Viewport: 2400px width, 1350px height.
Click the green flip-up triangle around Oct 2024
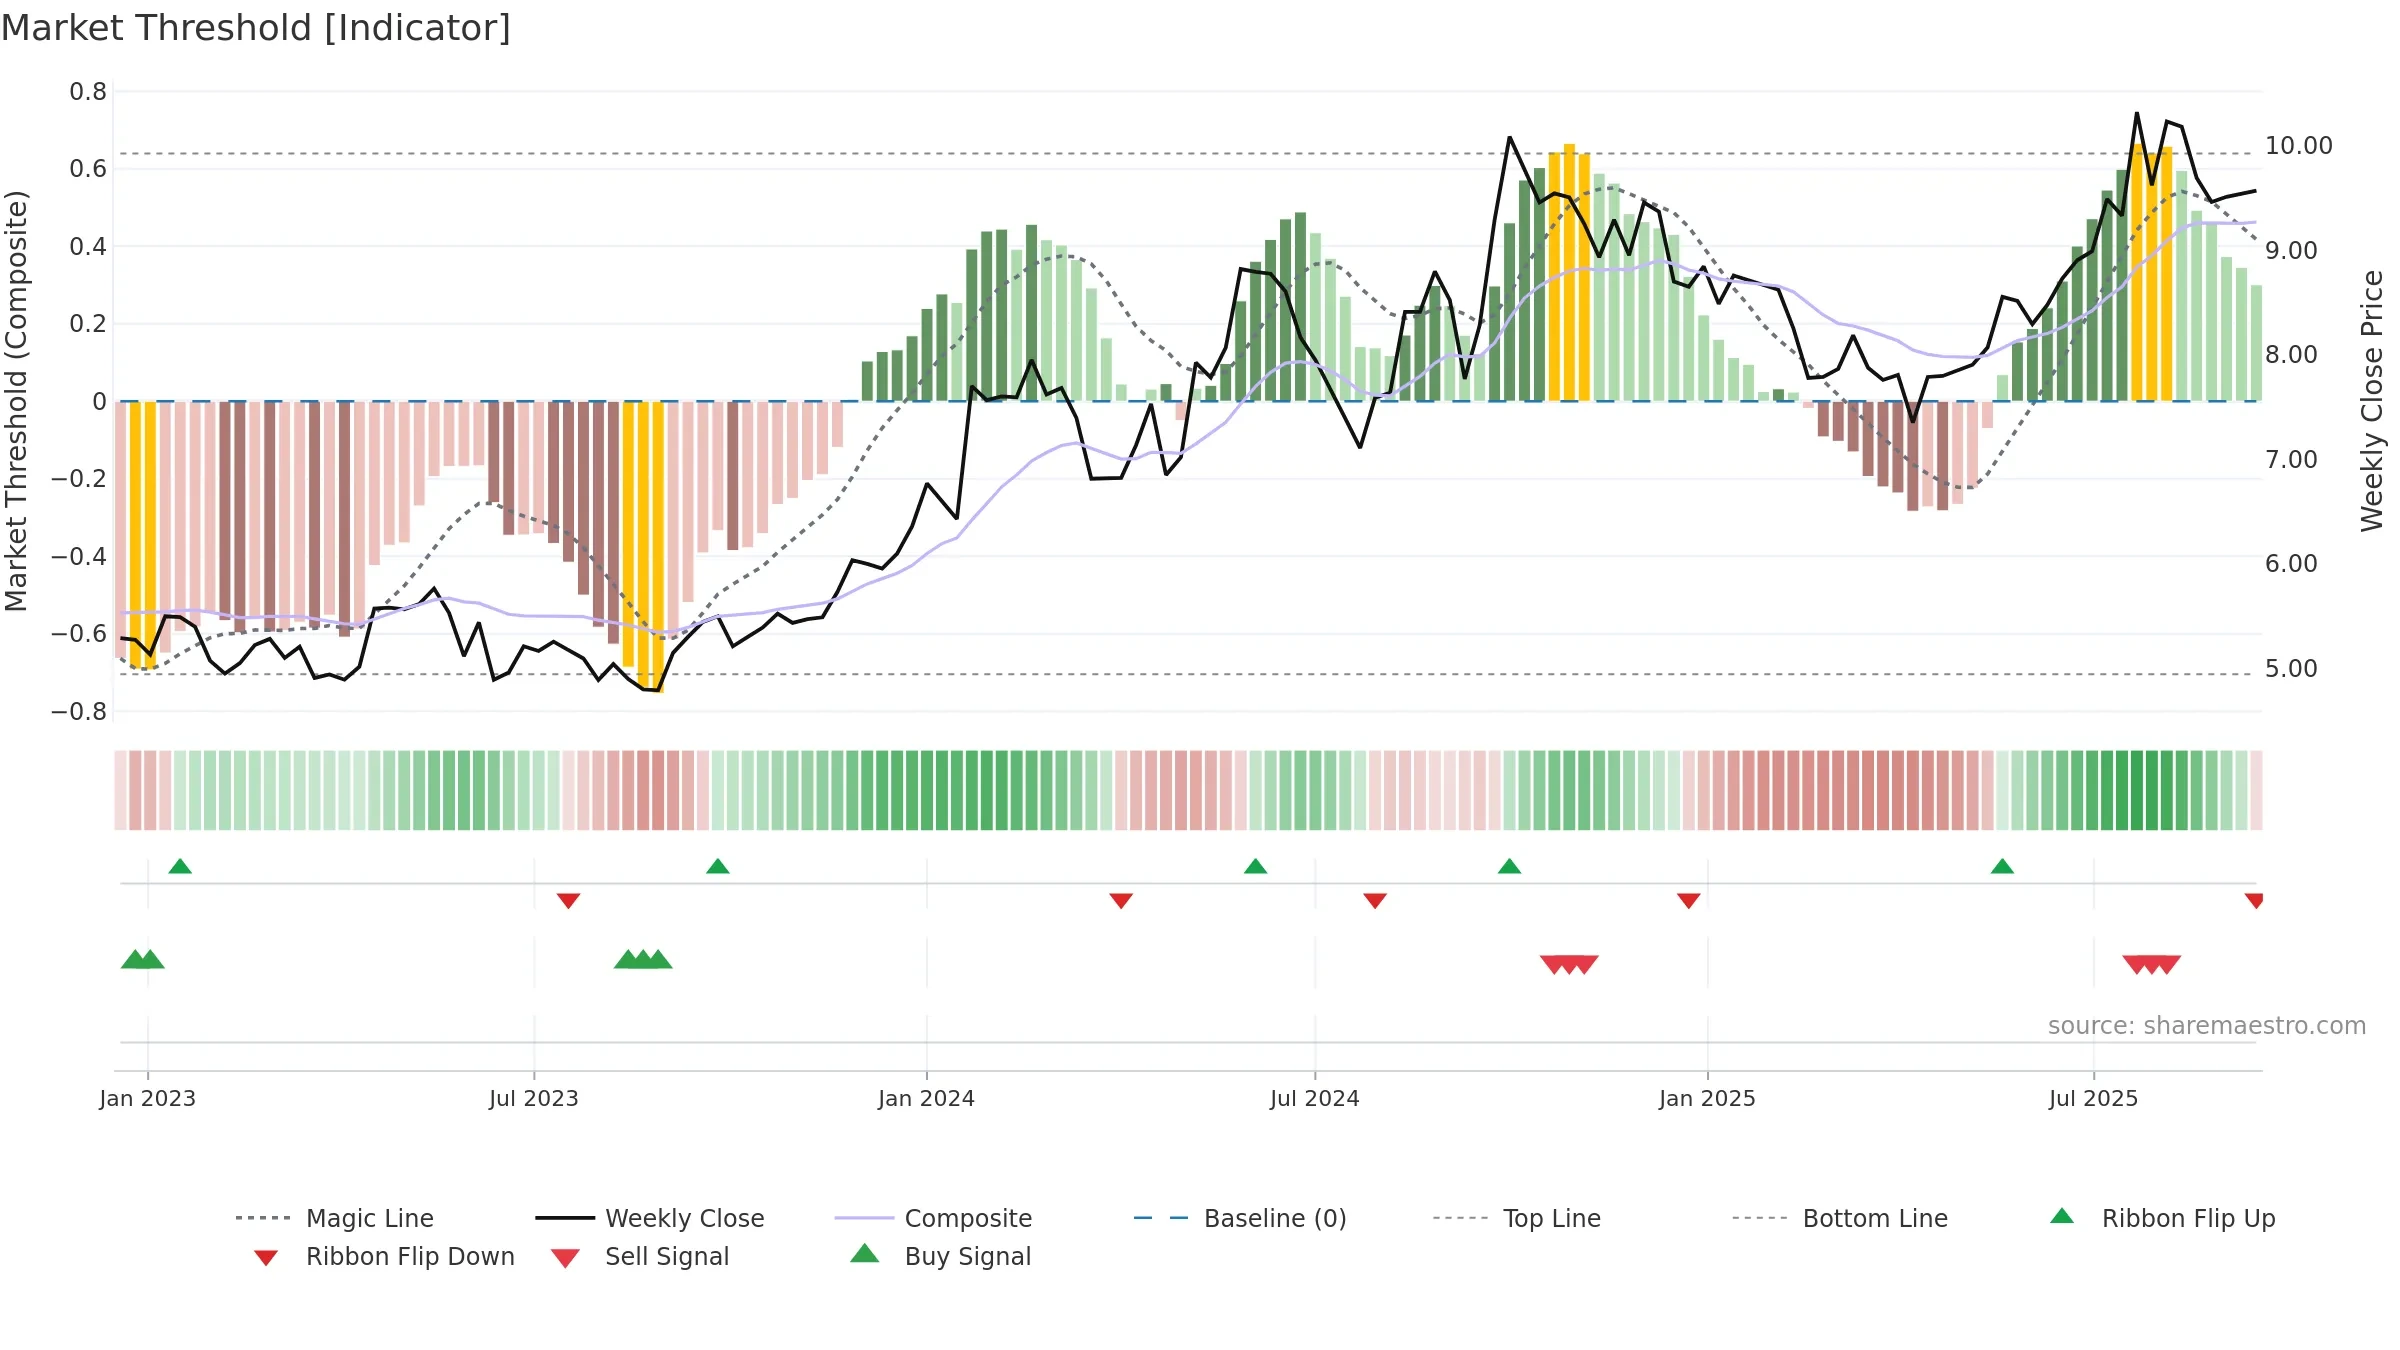coord(1510,866)
